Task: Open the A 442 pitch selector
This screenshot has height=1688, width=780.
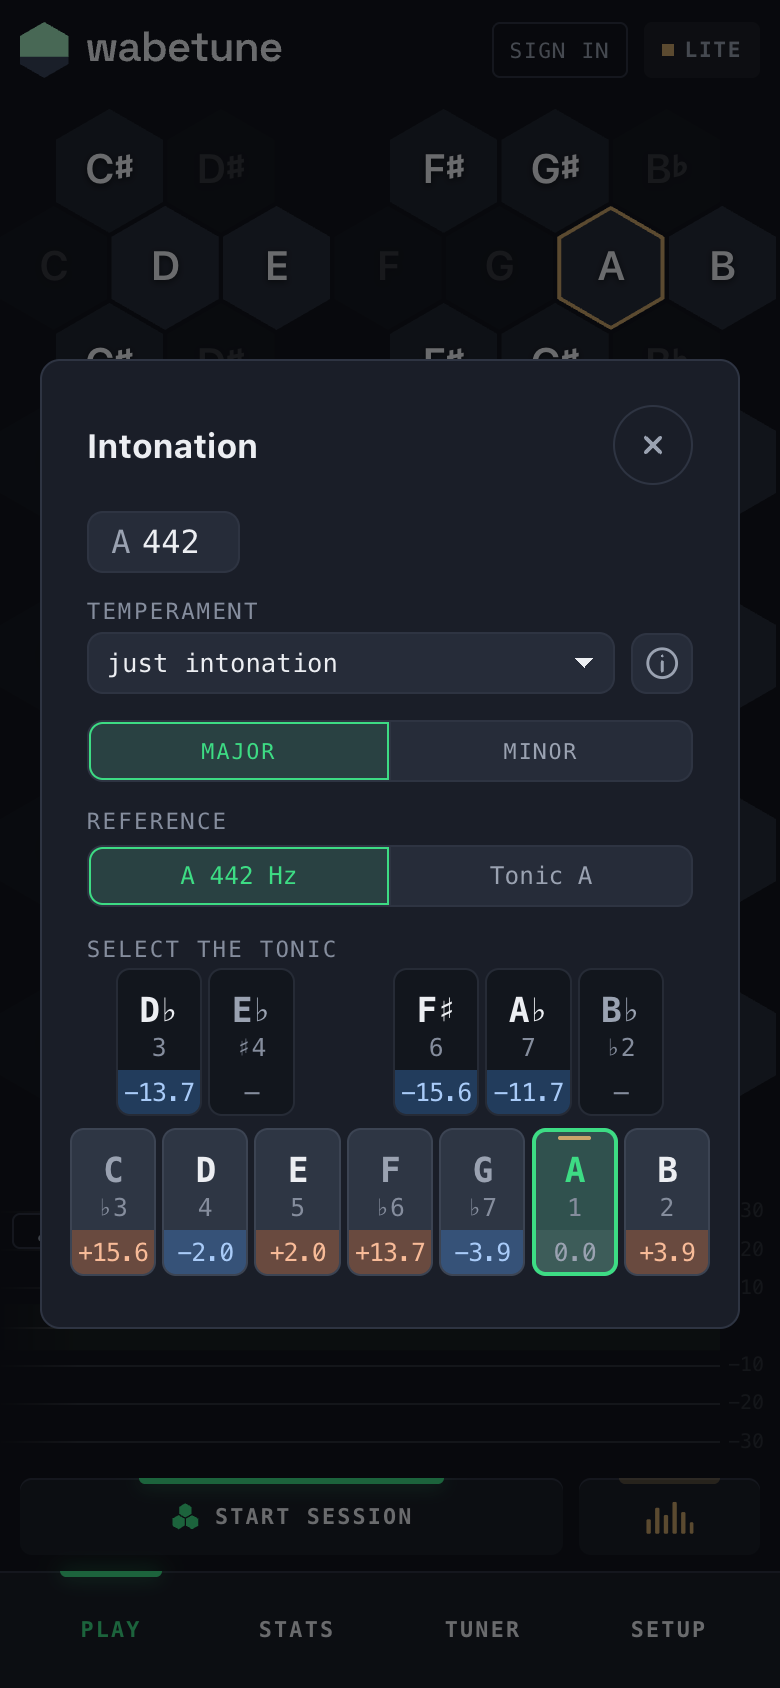Action: coord(163,542)
